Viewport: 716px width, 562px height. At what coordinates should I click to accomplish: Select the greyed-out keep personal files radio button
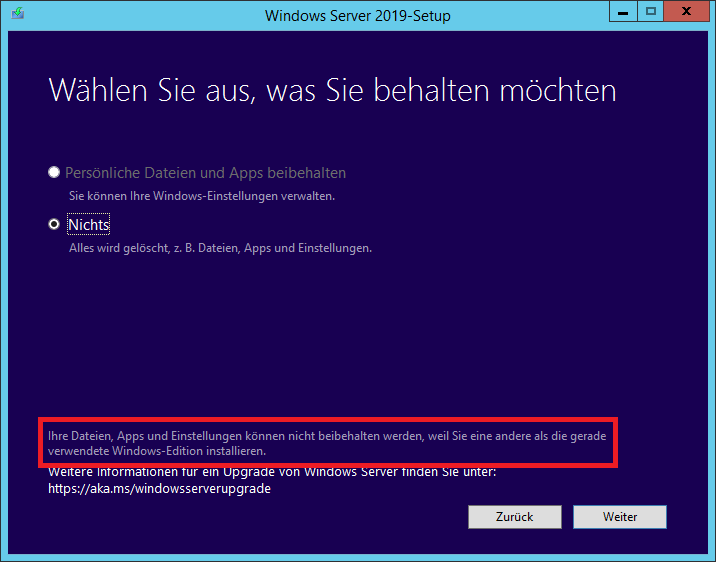(x=54, y=173)
